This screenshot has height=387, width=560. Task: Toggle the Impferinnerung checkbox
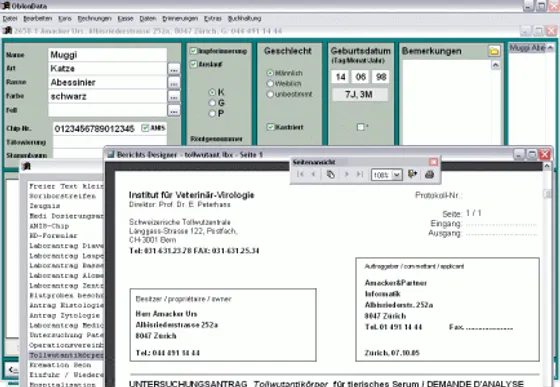194,51
